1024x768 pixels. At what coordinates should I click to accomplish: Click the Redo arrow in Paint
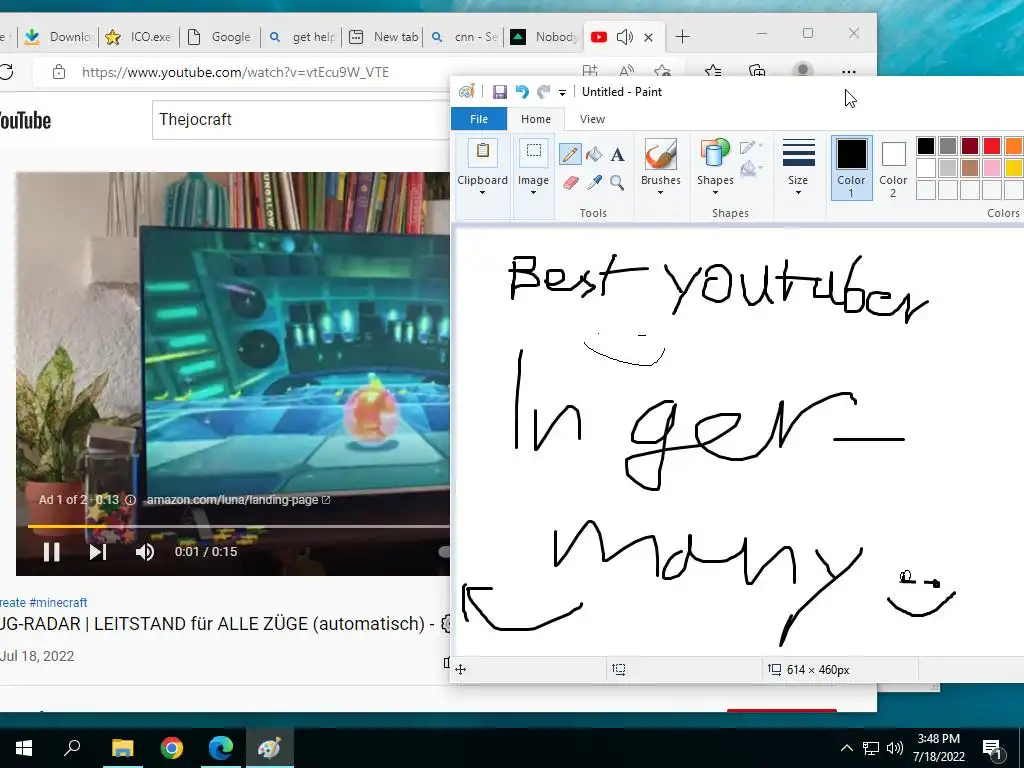pos(543,92)
